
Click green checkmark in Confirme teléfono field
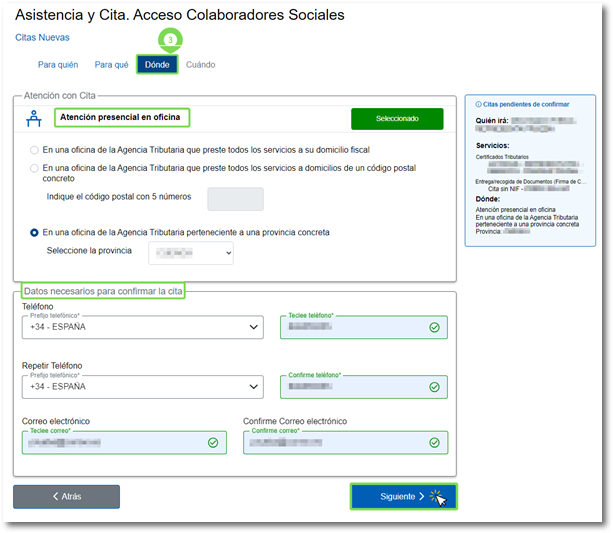coord(434,386)
